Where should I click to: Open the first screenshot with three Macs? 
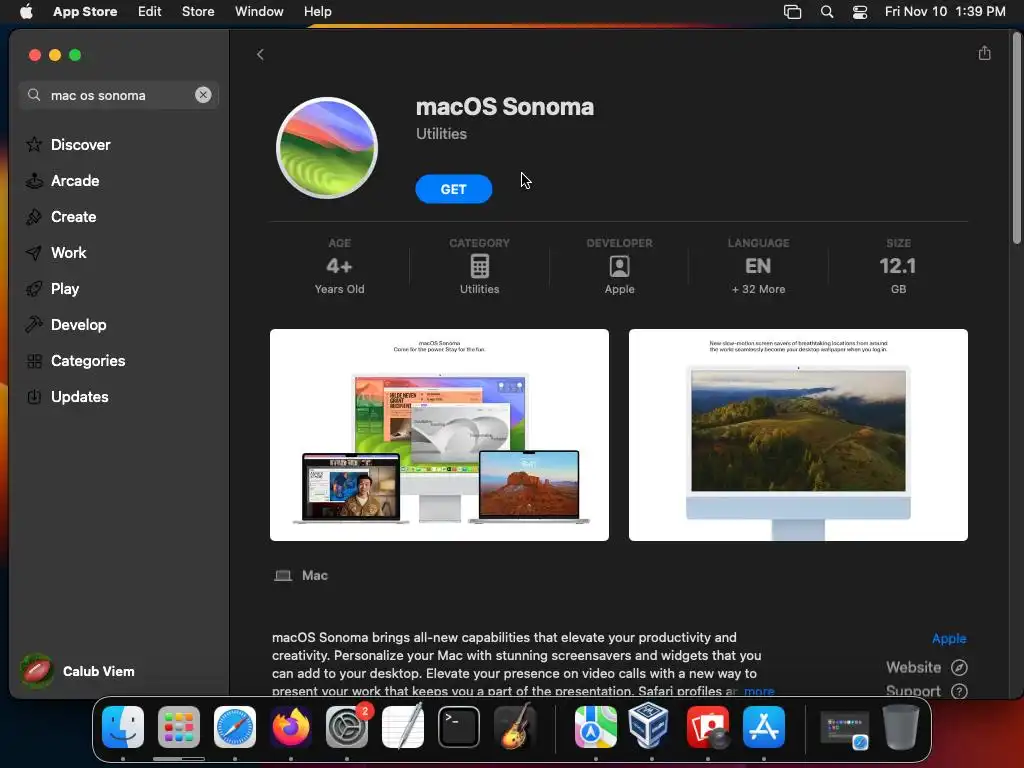(439, 435)
